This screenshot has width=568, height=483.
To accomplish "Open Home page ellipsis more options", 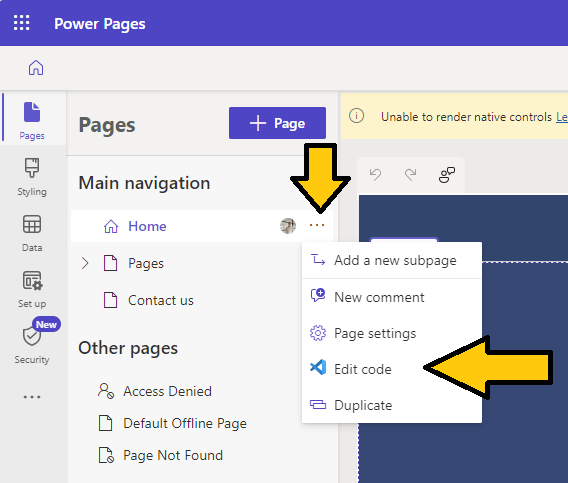I will pyautogui.click(x=317, y=225).
